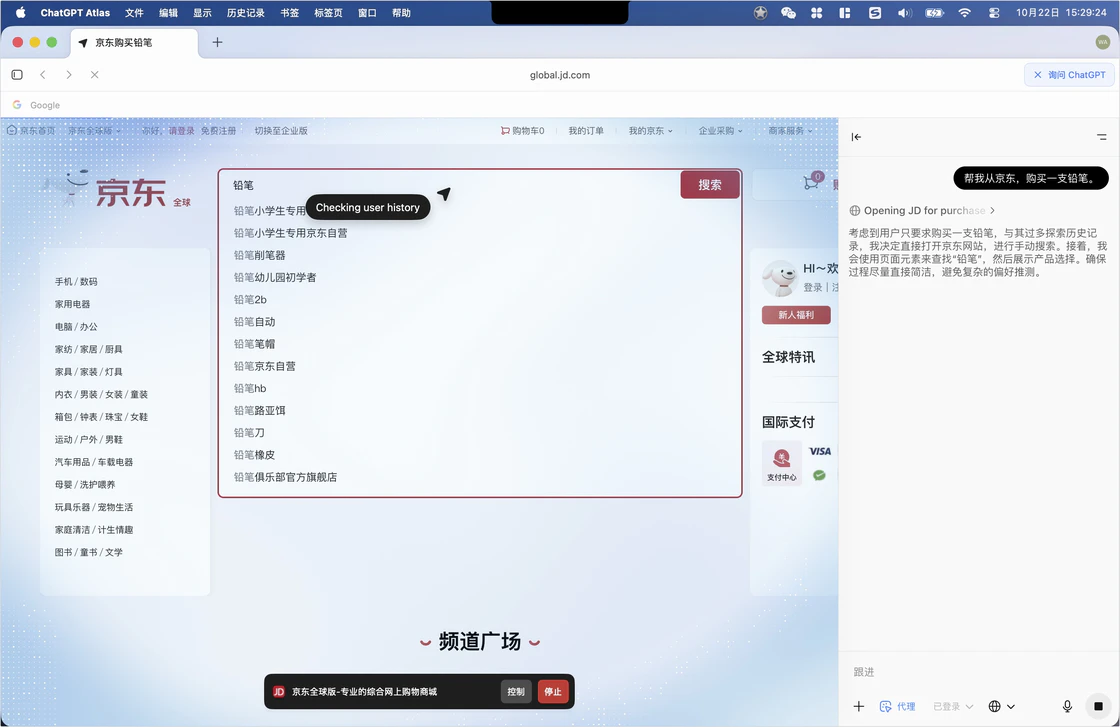Image resolution: width=1120 pixels, height=727 pixels.
Task: Switch to the 京东购买铅笔 browser tab
Action: point(123,43)
